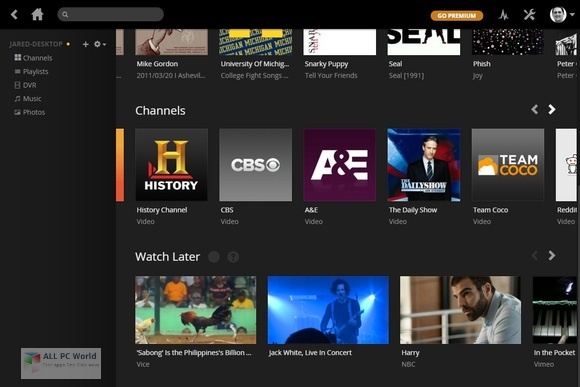Screen dimensions: 580x387
Task: Toggle the round button beside Watch Later
Action: (x=214, y=257)
